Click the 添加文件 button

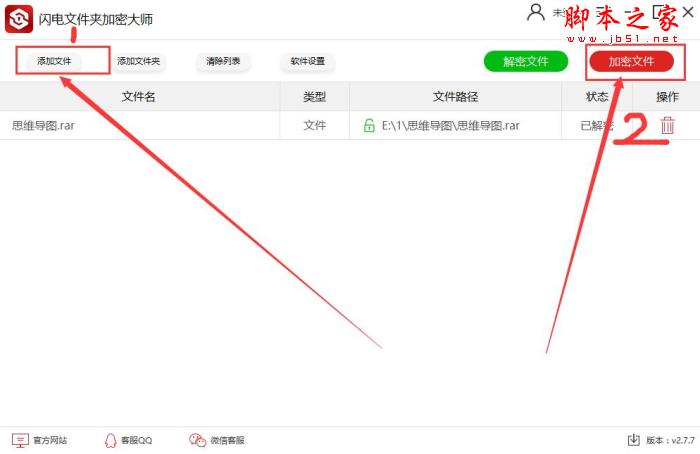(54, 61)
